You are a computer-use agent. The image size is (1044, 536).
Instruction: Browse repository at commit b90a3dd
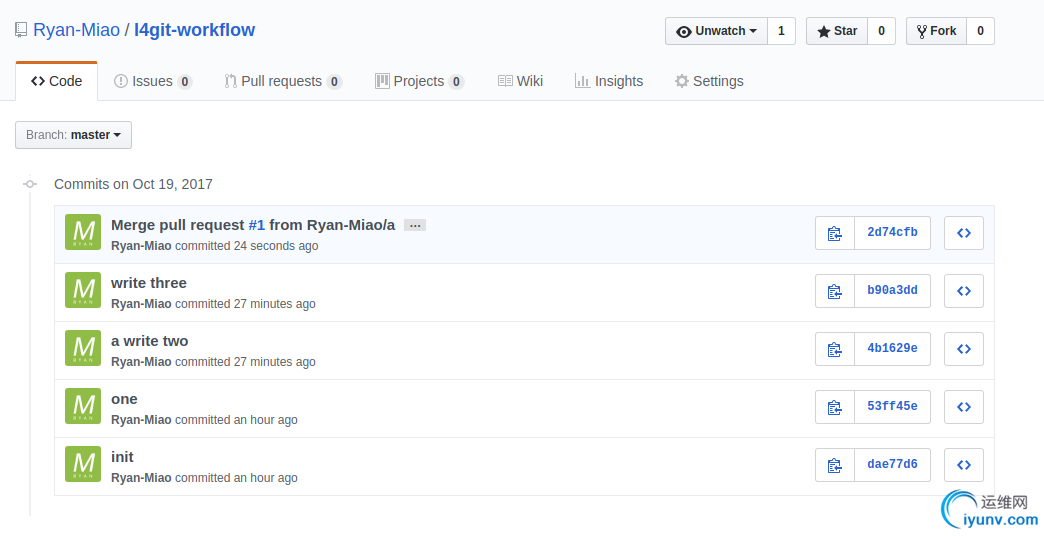964,291
